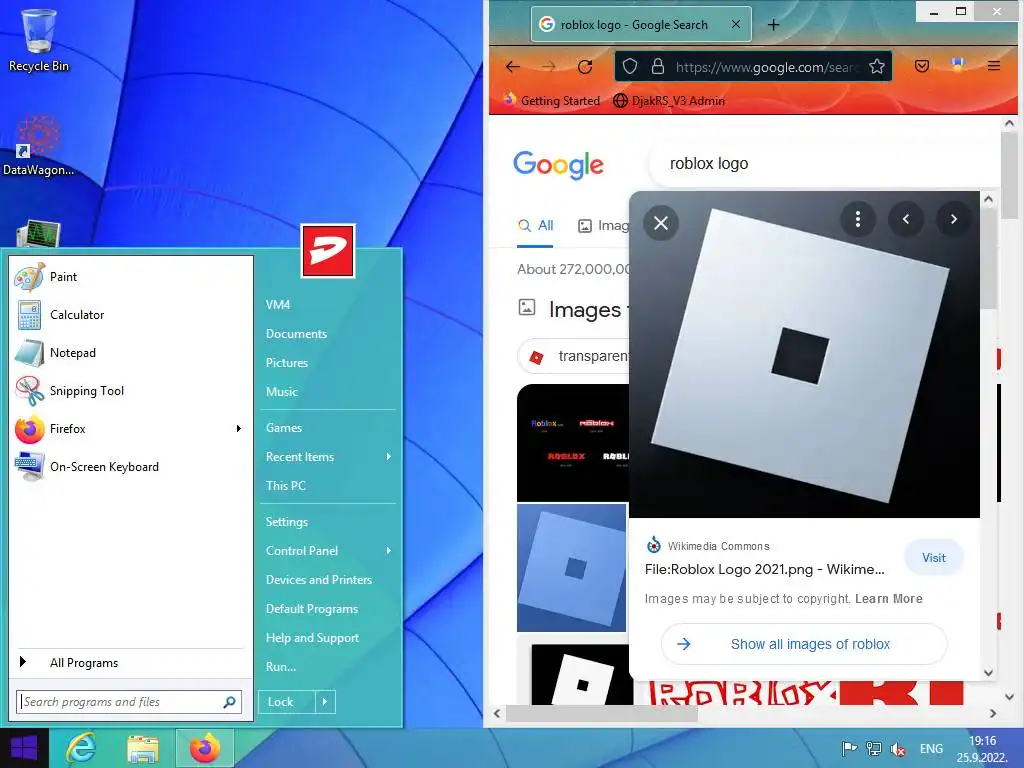This screenshot has height=768, width=1024.
Task: Open Paint from the Start menu
Action: pos(130,277)
